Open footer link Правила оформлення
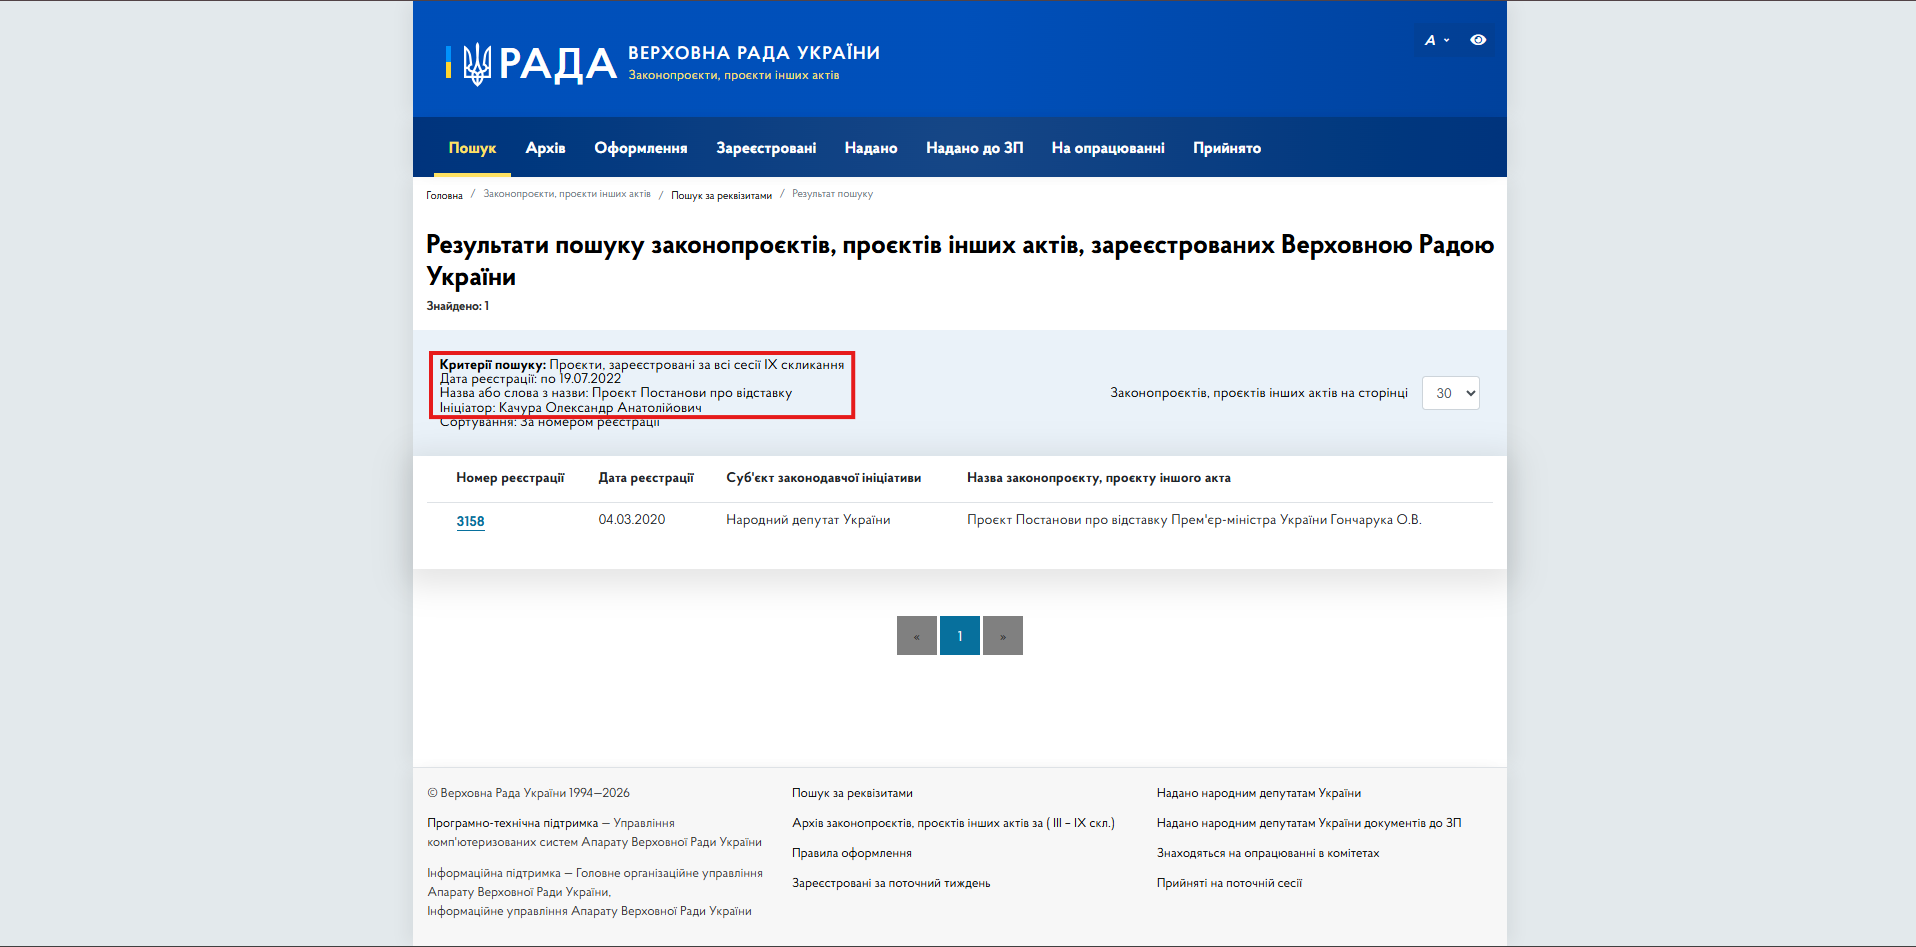The image size is (1916, 947). (x=852, y=853)
